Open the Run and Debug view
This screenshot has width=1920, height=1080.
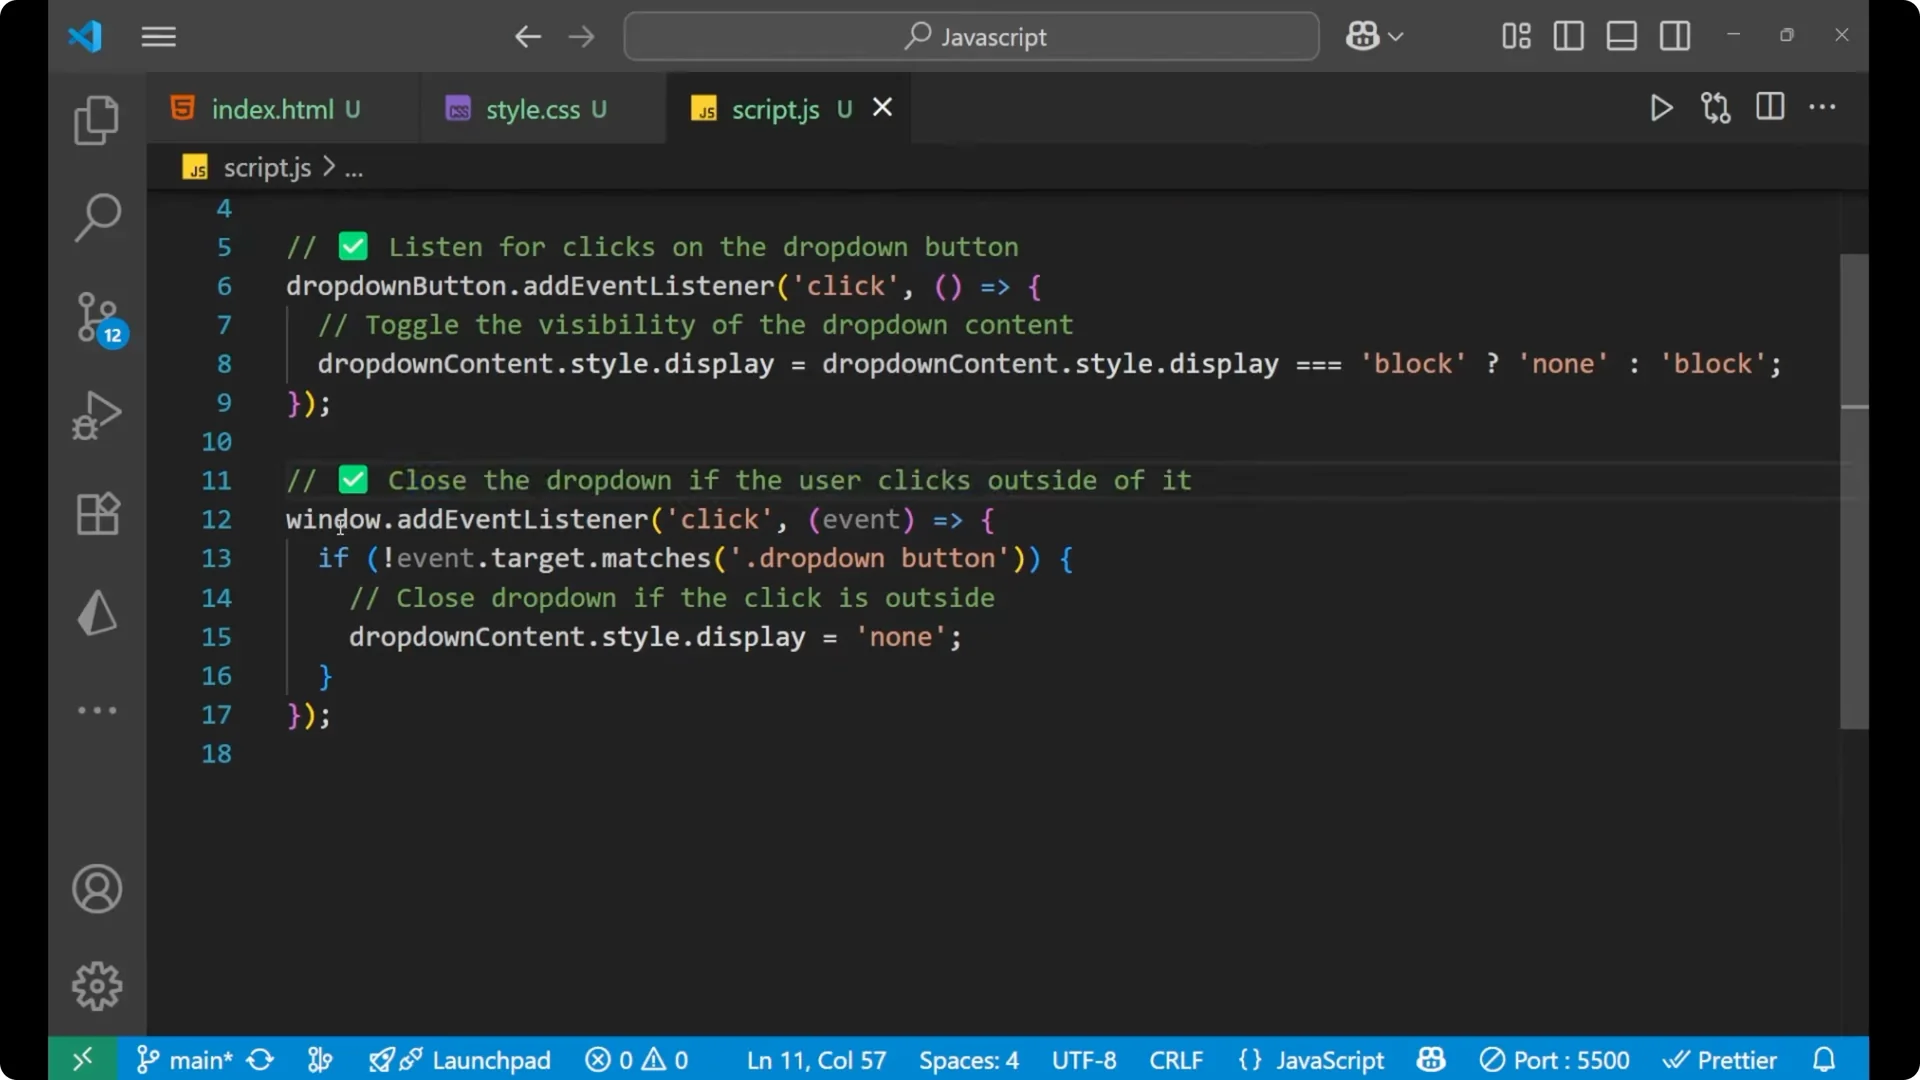tap(96, 414)
